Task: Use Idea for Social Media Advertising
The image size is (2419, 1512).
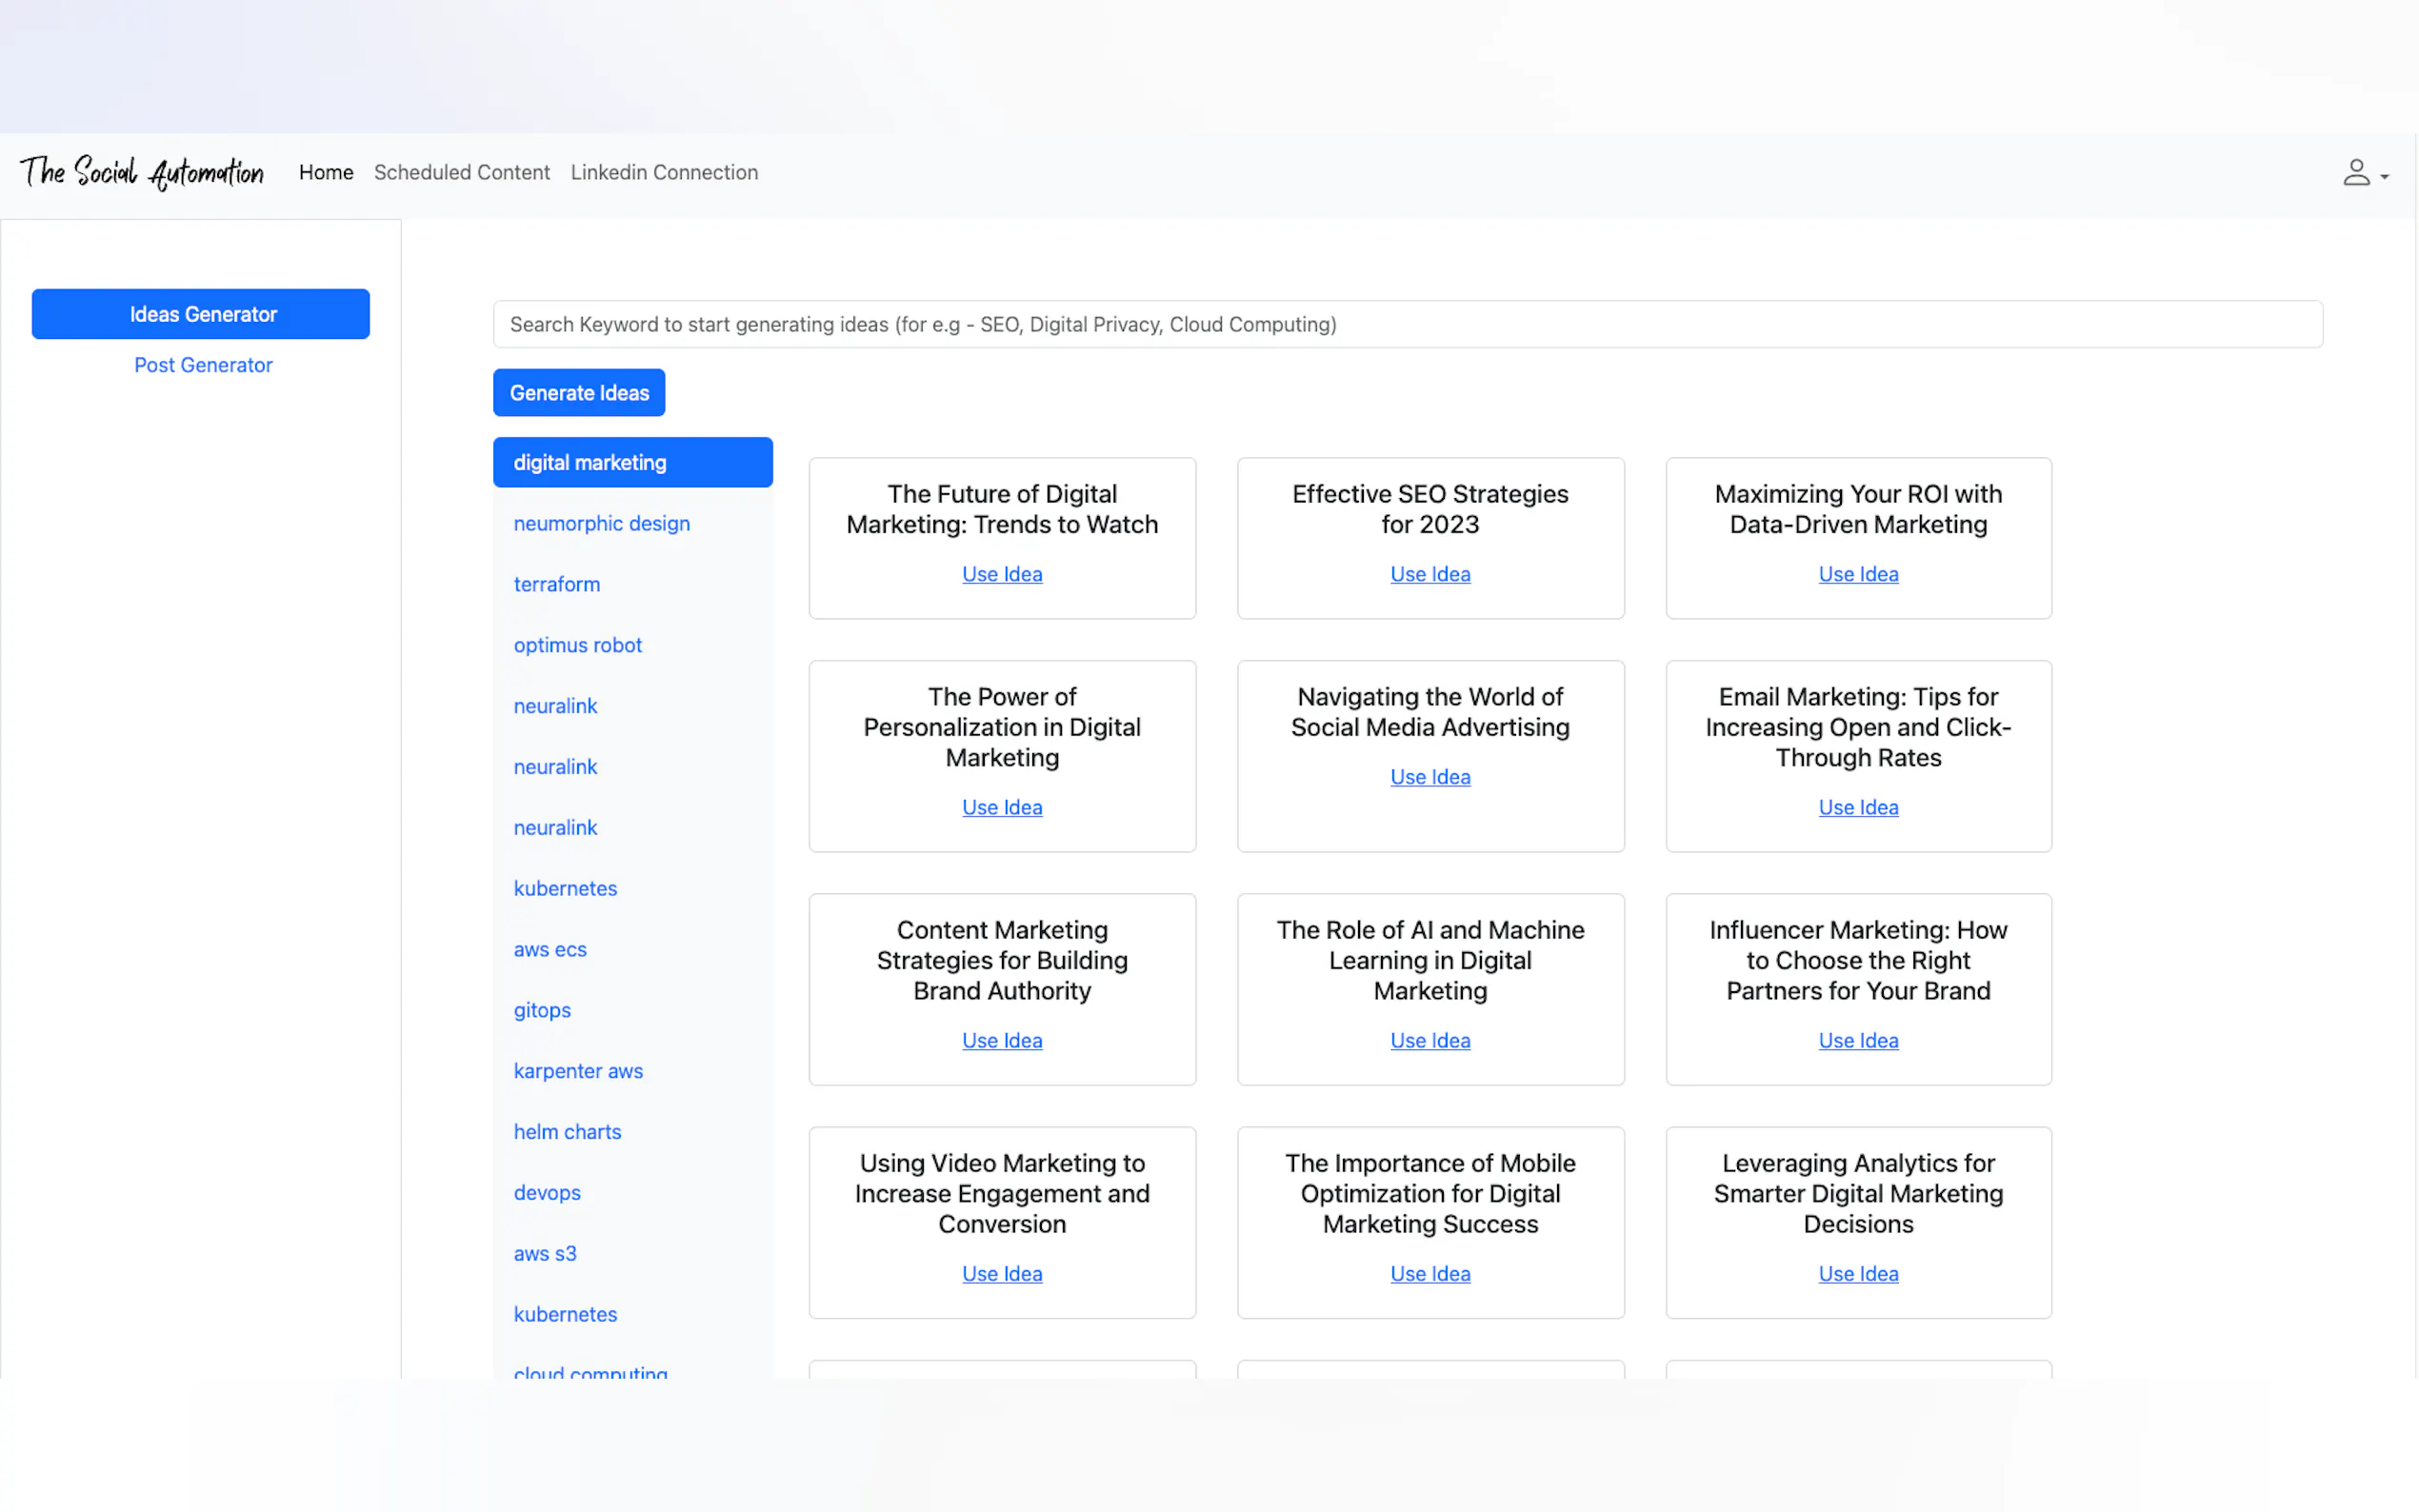Action: (1430, 777)
